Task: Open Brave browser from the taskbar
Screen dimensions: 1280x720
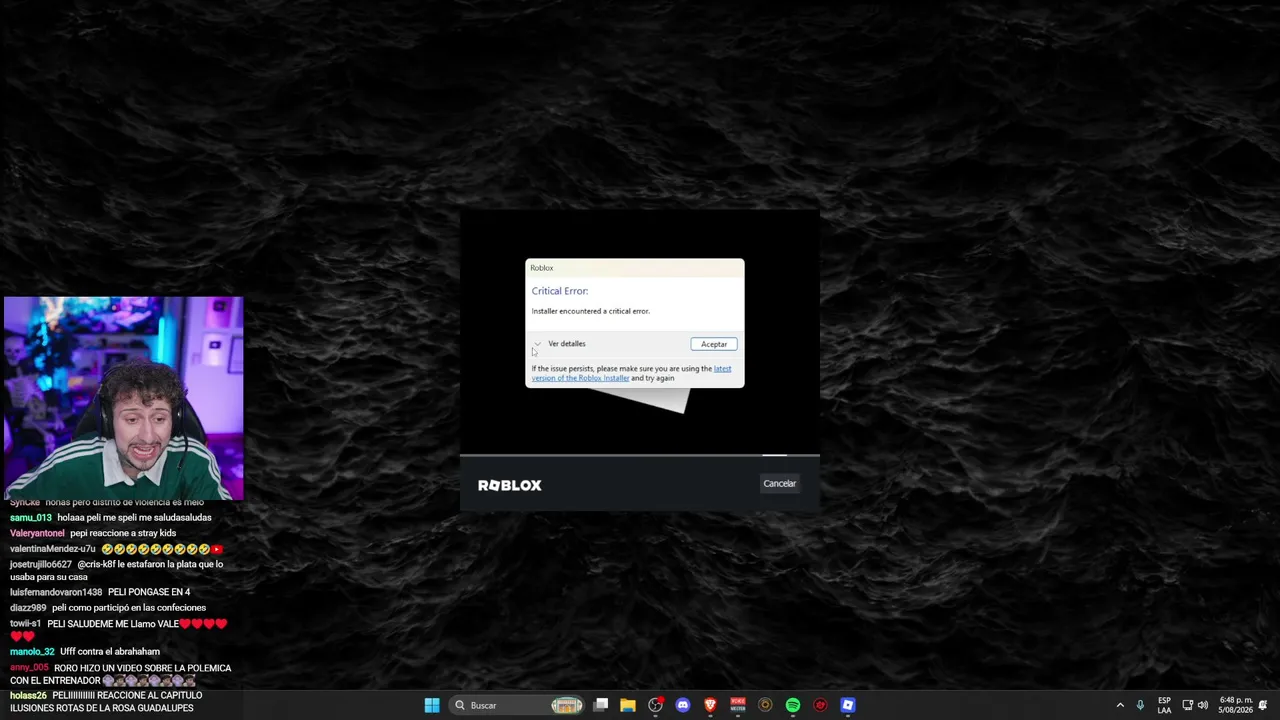Action: pyautogui.click(x=710, y=705)
